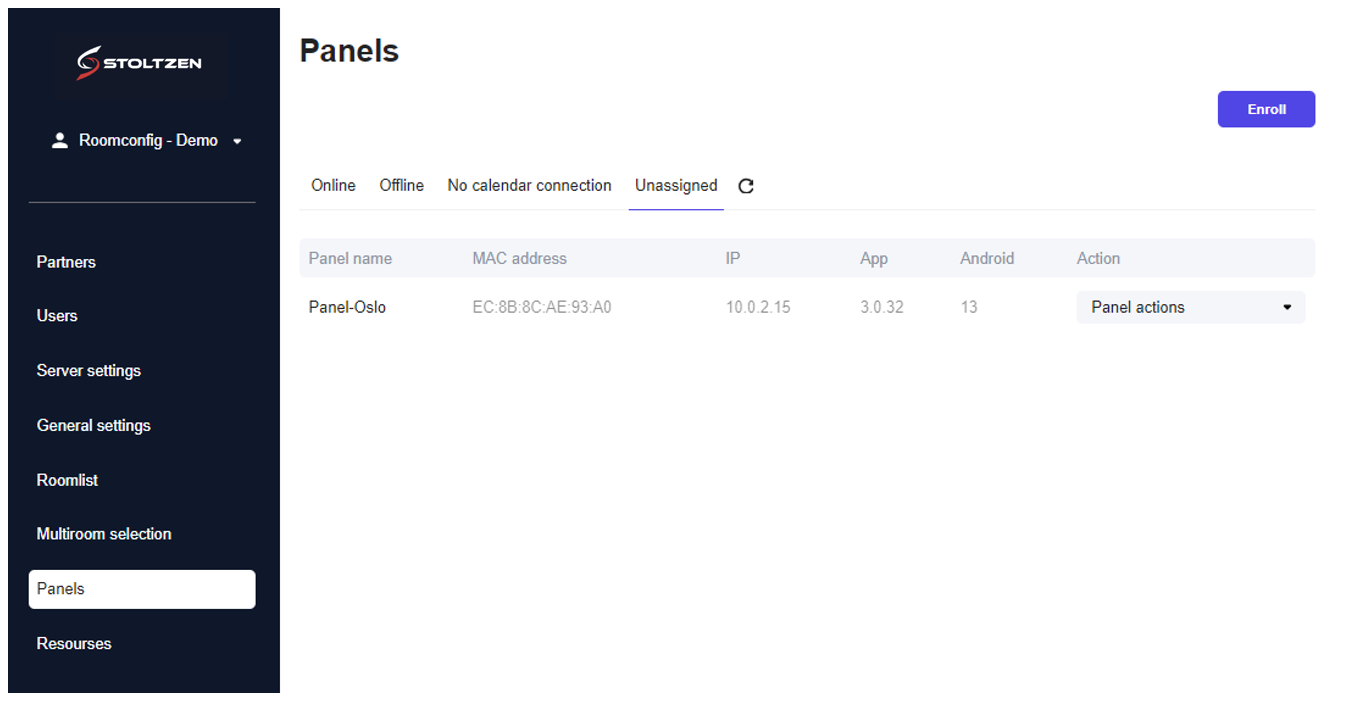Click the Panel-Oslo panel name
This screenshot has height=702, width=1346.
347,308
